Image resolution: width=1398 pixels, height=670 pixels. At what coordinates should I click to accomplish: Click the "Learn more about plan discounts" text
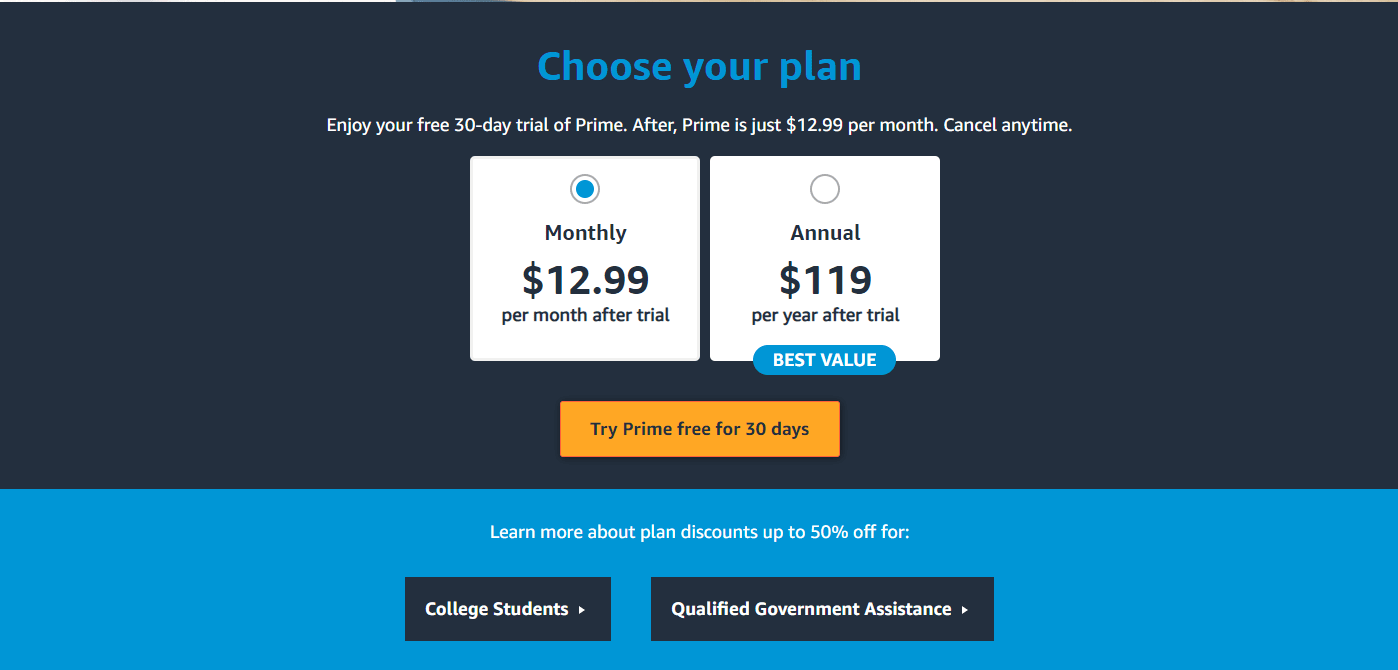point(699,532)
